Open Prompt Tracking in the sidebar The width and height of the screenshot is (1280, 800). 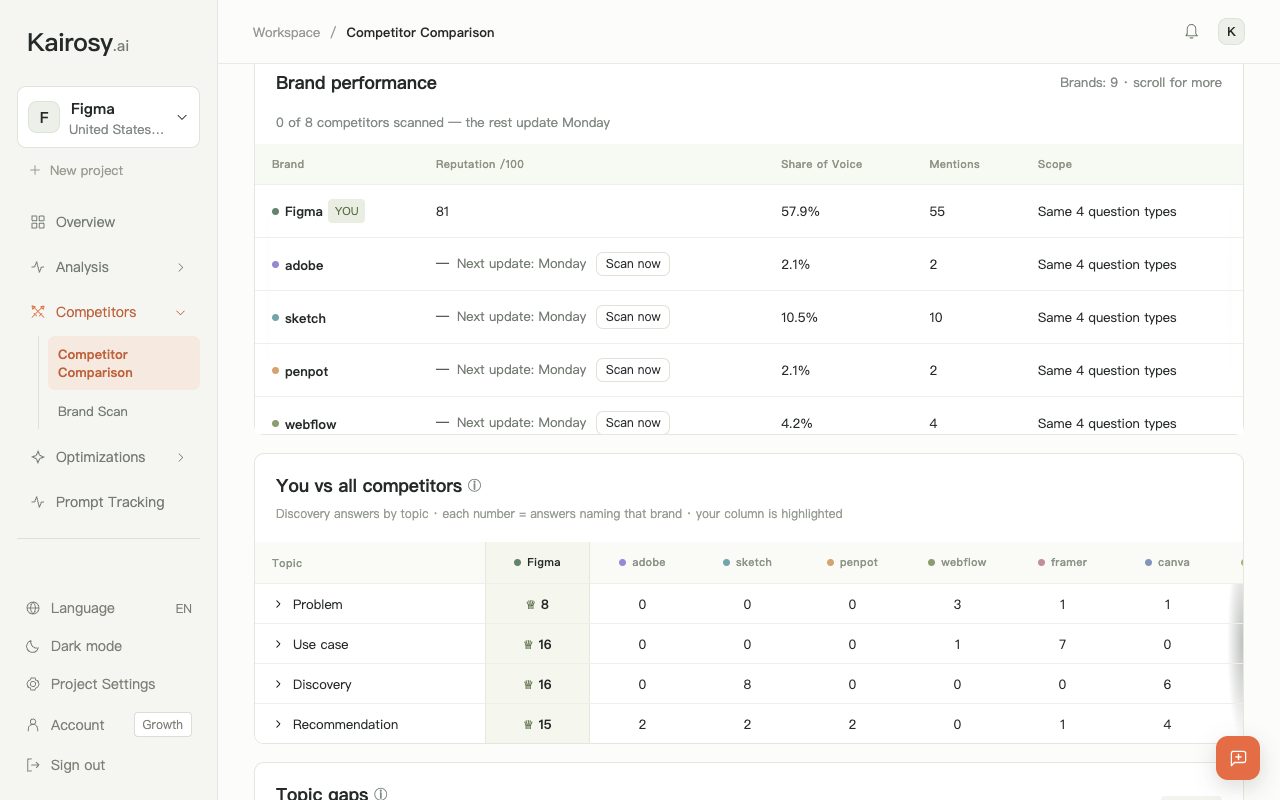coord(108,502)
